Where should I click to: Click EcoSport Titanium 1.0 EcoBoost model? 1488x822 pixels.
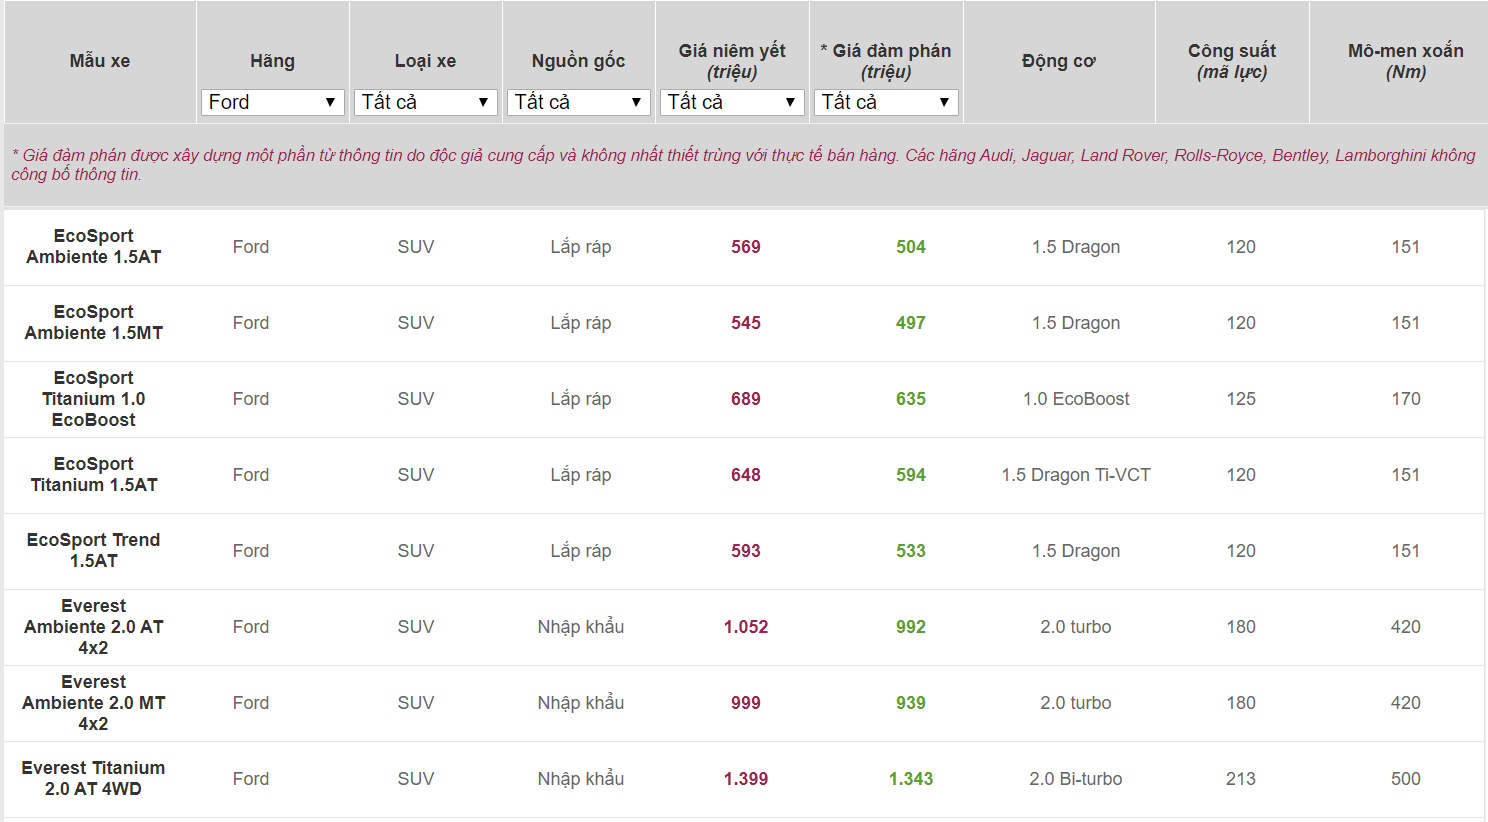click(x=94, y=398)
